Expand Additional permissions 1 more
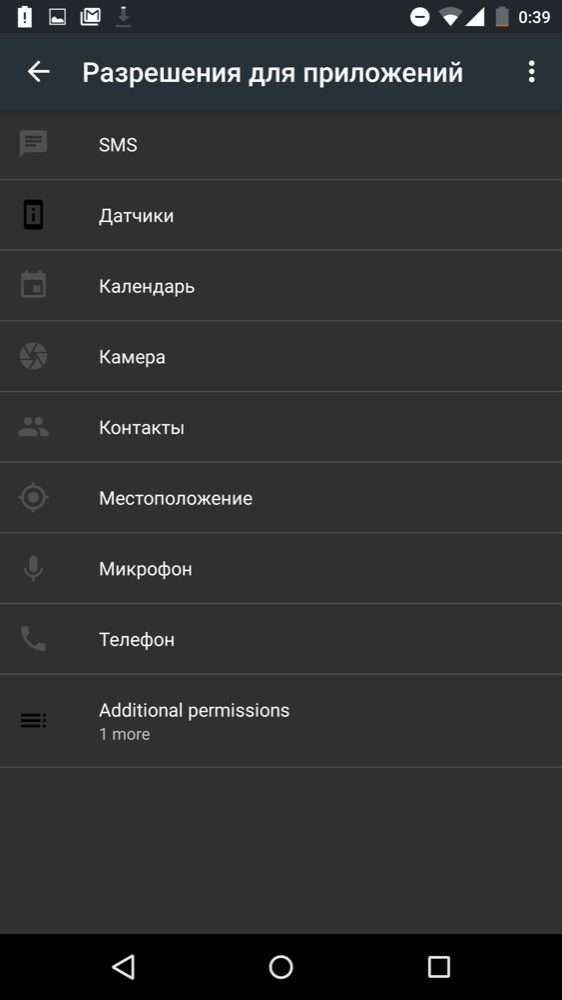Viewport: 562px width, 1000px height. 281,721
